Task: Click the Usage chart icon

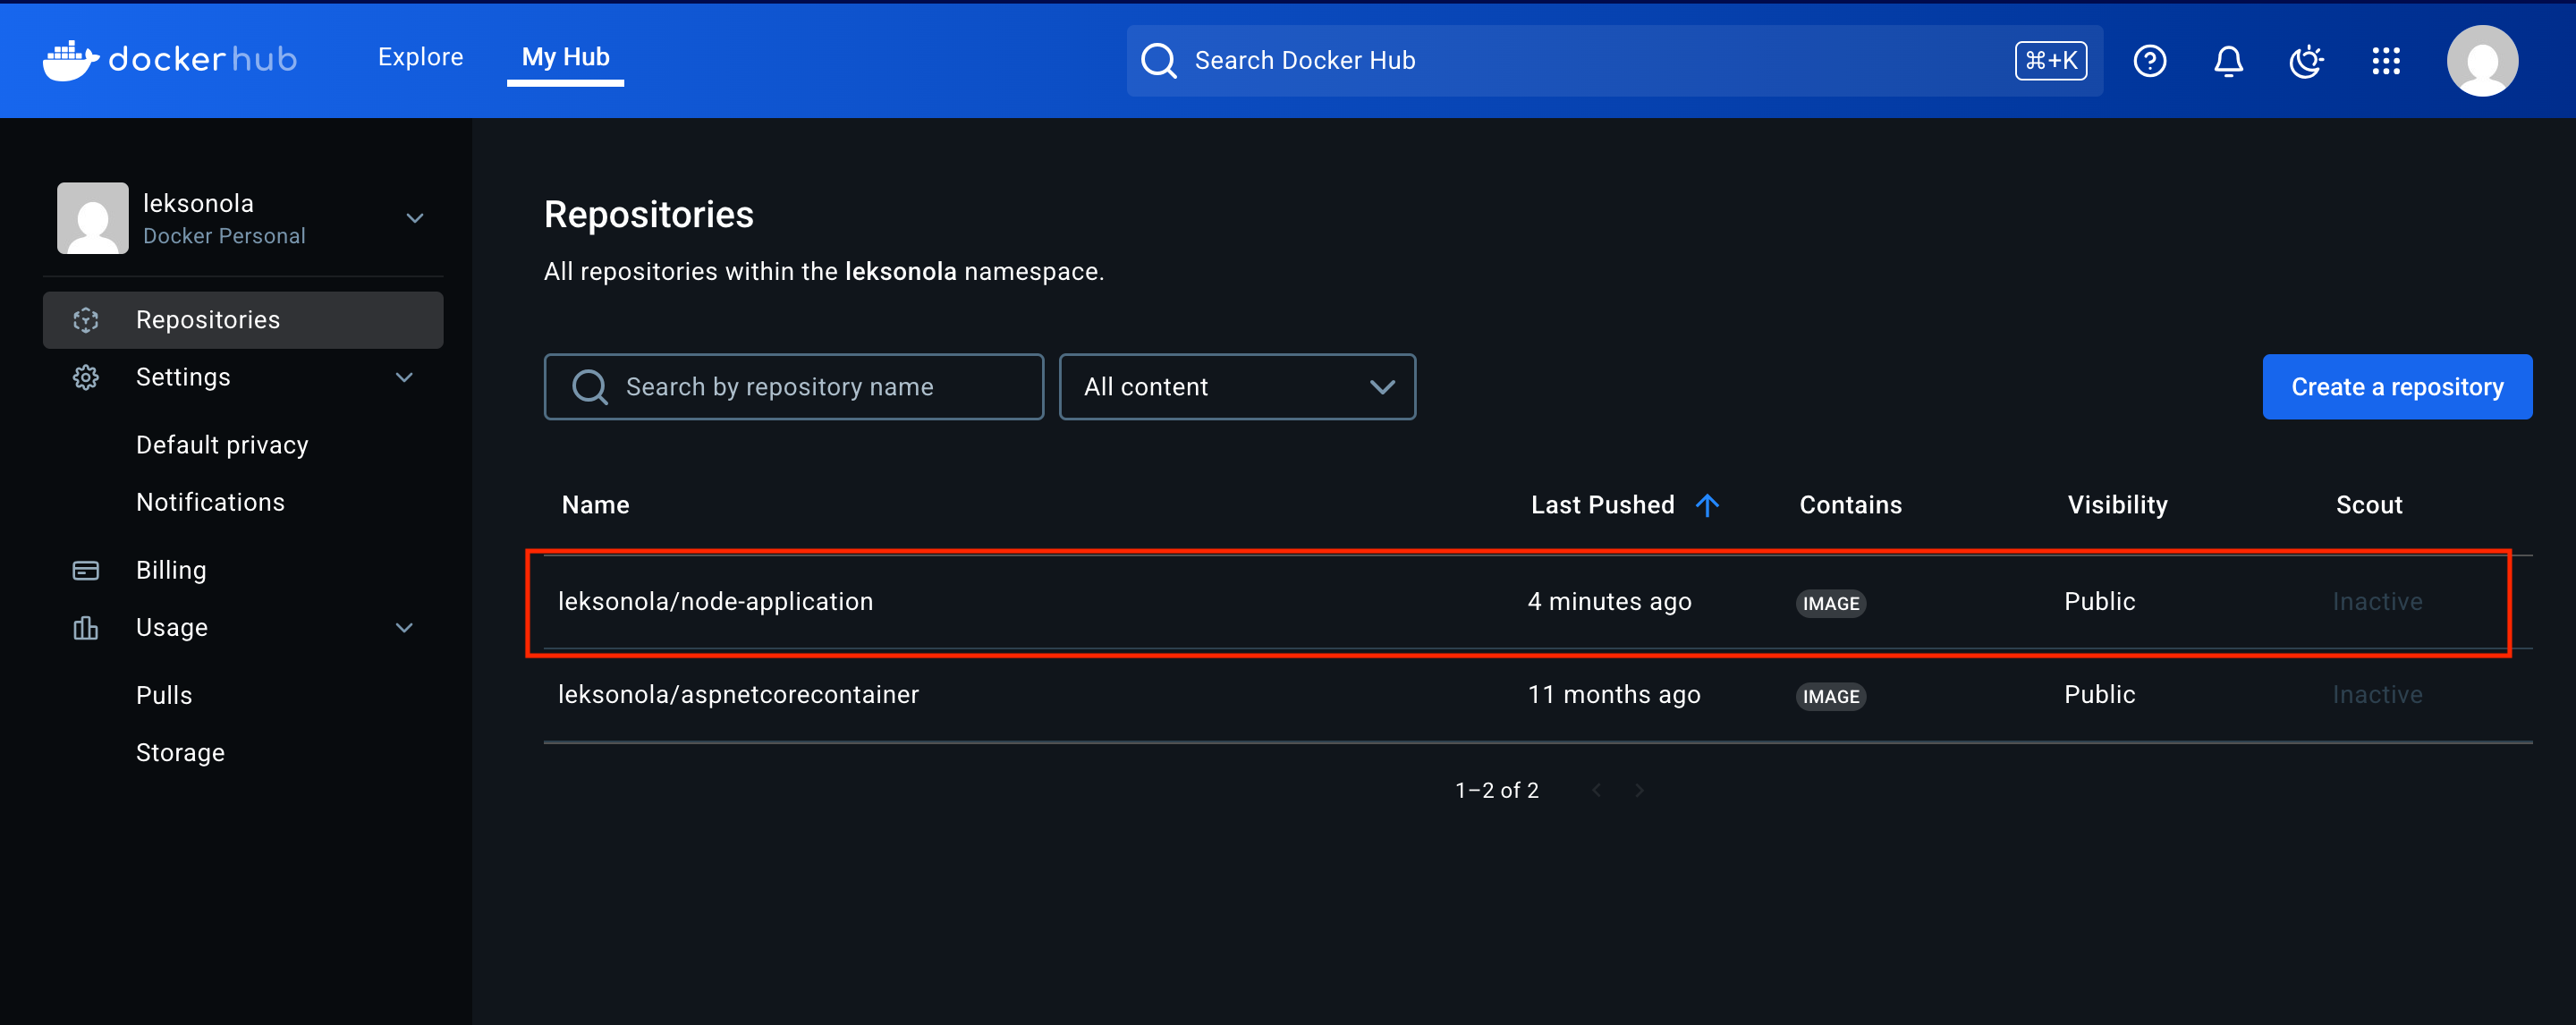Action: coord(86,628)
